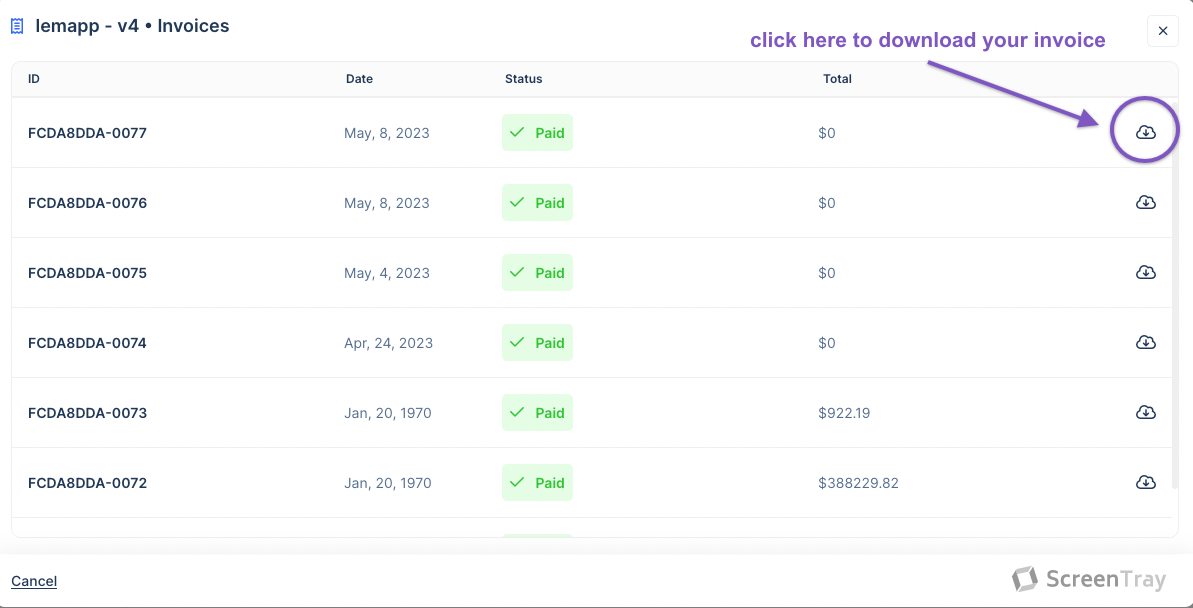1193x608 pixels.
Task: Click the invoice list vertical scrollbar
Action: (x=1175, y=300)
